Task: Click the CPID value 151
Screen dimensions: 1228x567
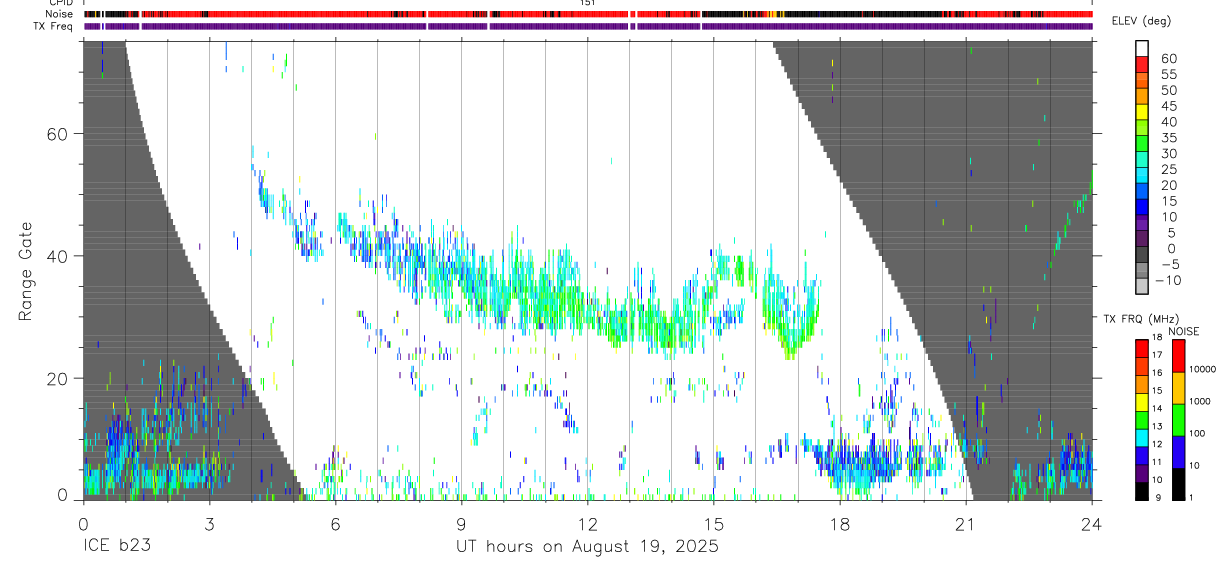Action: [x=588, y=3]
